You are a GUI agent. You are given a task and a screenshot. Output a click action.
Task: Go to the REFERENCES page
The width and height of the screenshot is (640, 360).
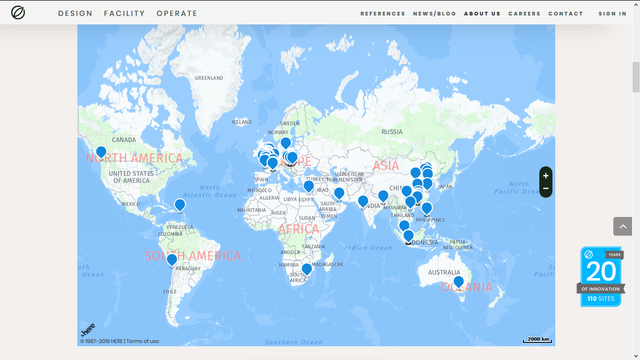[x=382, y=13]
